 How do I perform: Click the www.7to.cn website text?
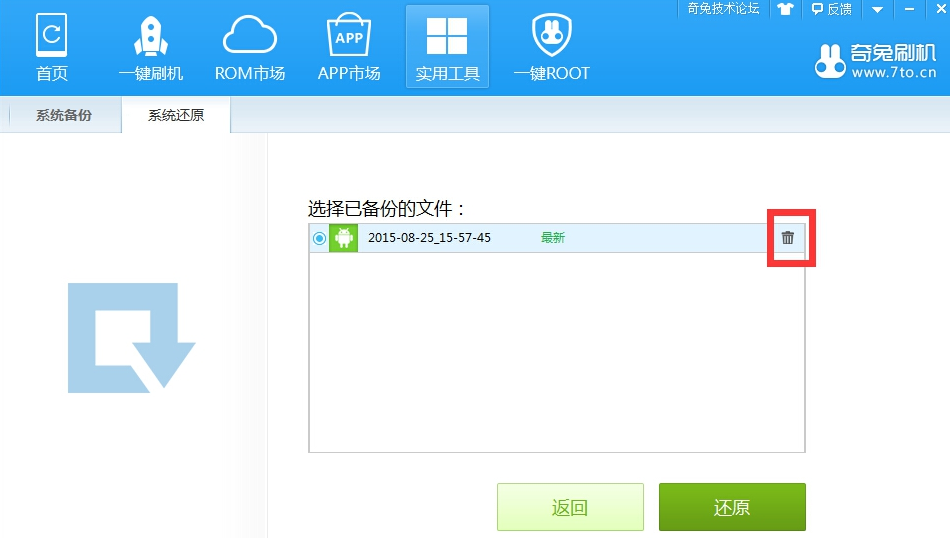894,73
